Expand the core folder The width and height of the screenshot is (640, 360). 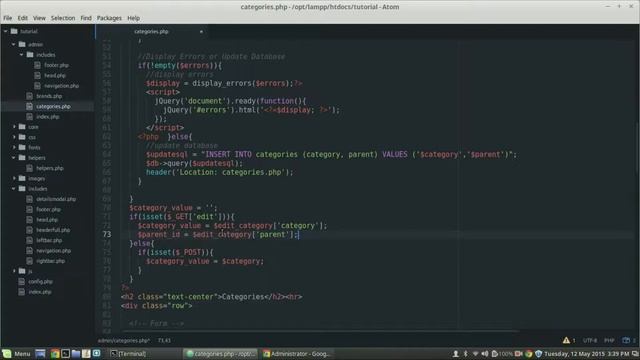[x=14, y=127]
